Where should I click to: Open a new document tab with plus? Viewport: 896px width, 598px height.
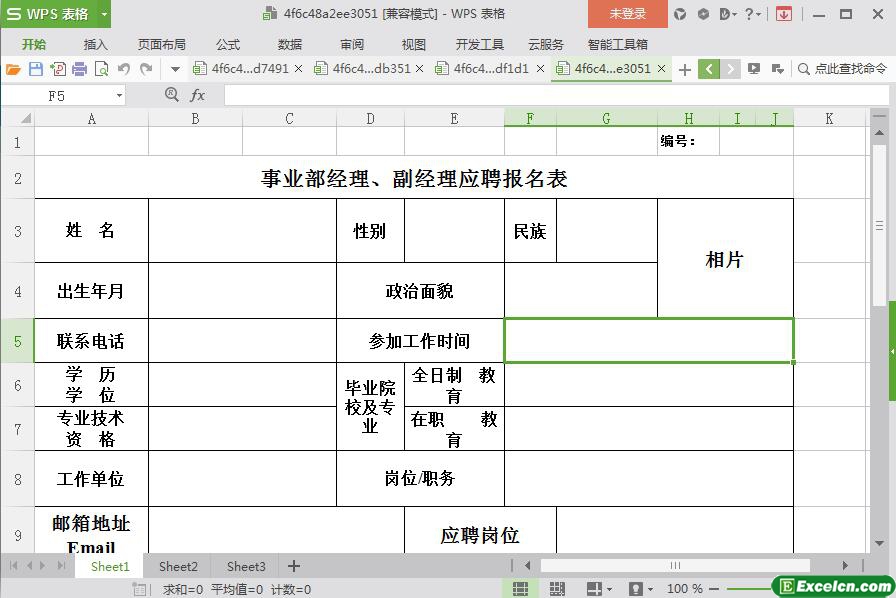click(x=684, y=69)
